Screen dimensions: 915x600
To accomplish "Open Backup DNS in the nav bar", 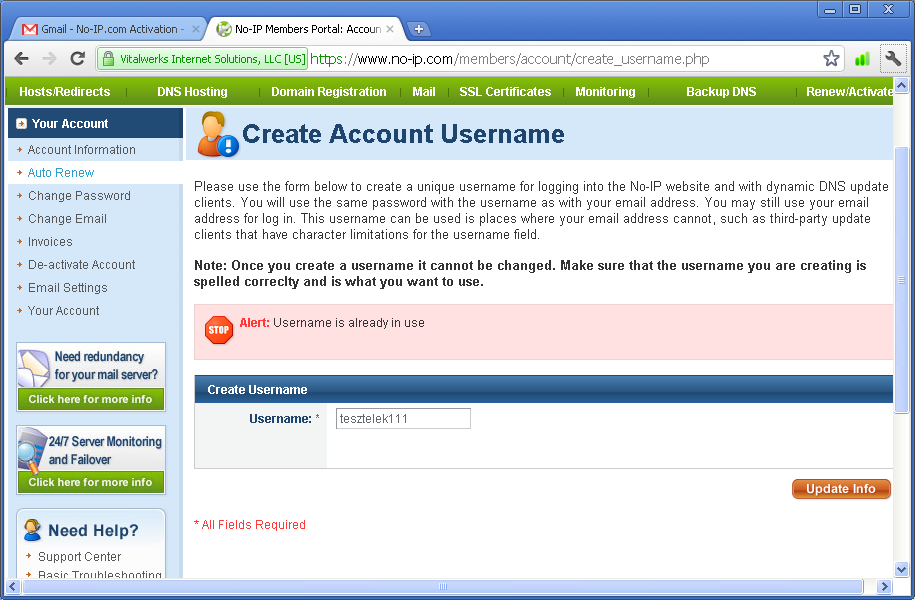I will 721,92.
